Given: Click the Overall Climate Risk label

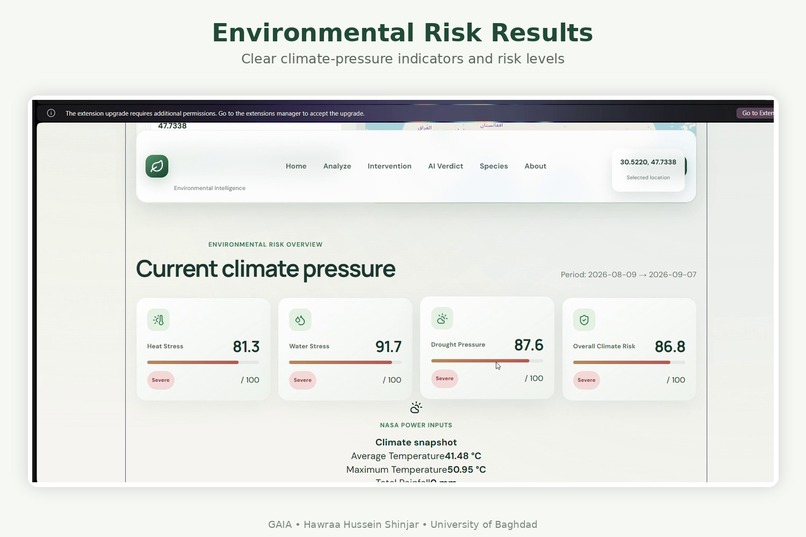Looking at the screenshot, I should coord(604,346).
